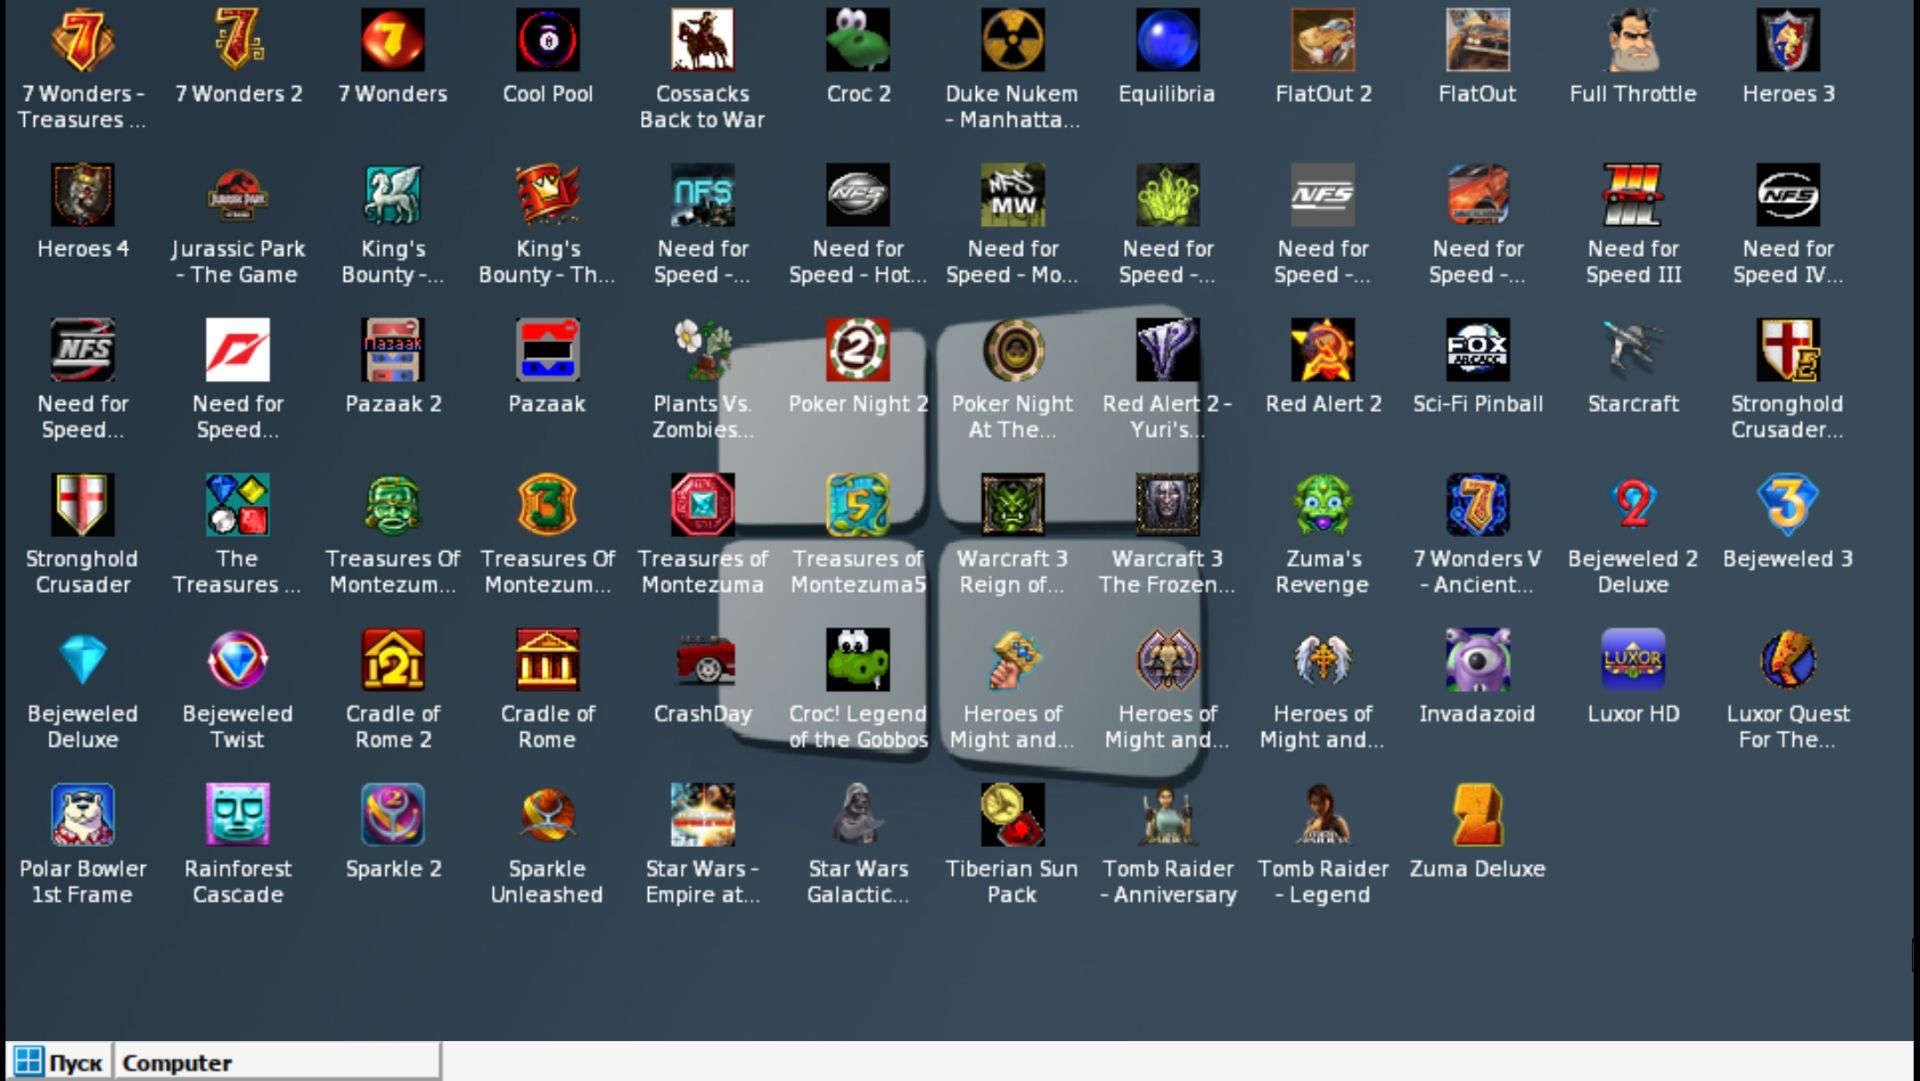Open the CrashDay game icon
This screenshot has height=1081, width=1920.
pyautogui.click(x=702, y=661)
